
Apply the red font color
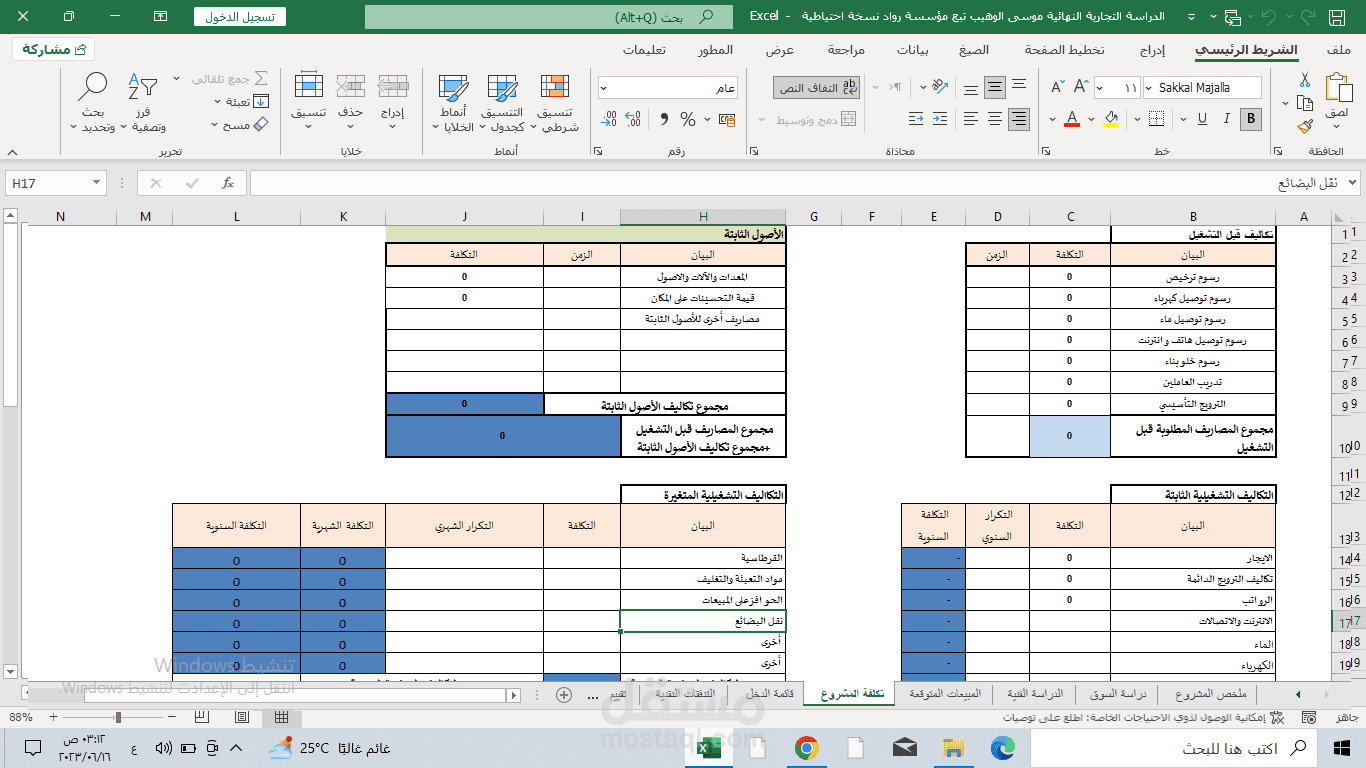(x=1072, y=119)
